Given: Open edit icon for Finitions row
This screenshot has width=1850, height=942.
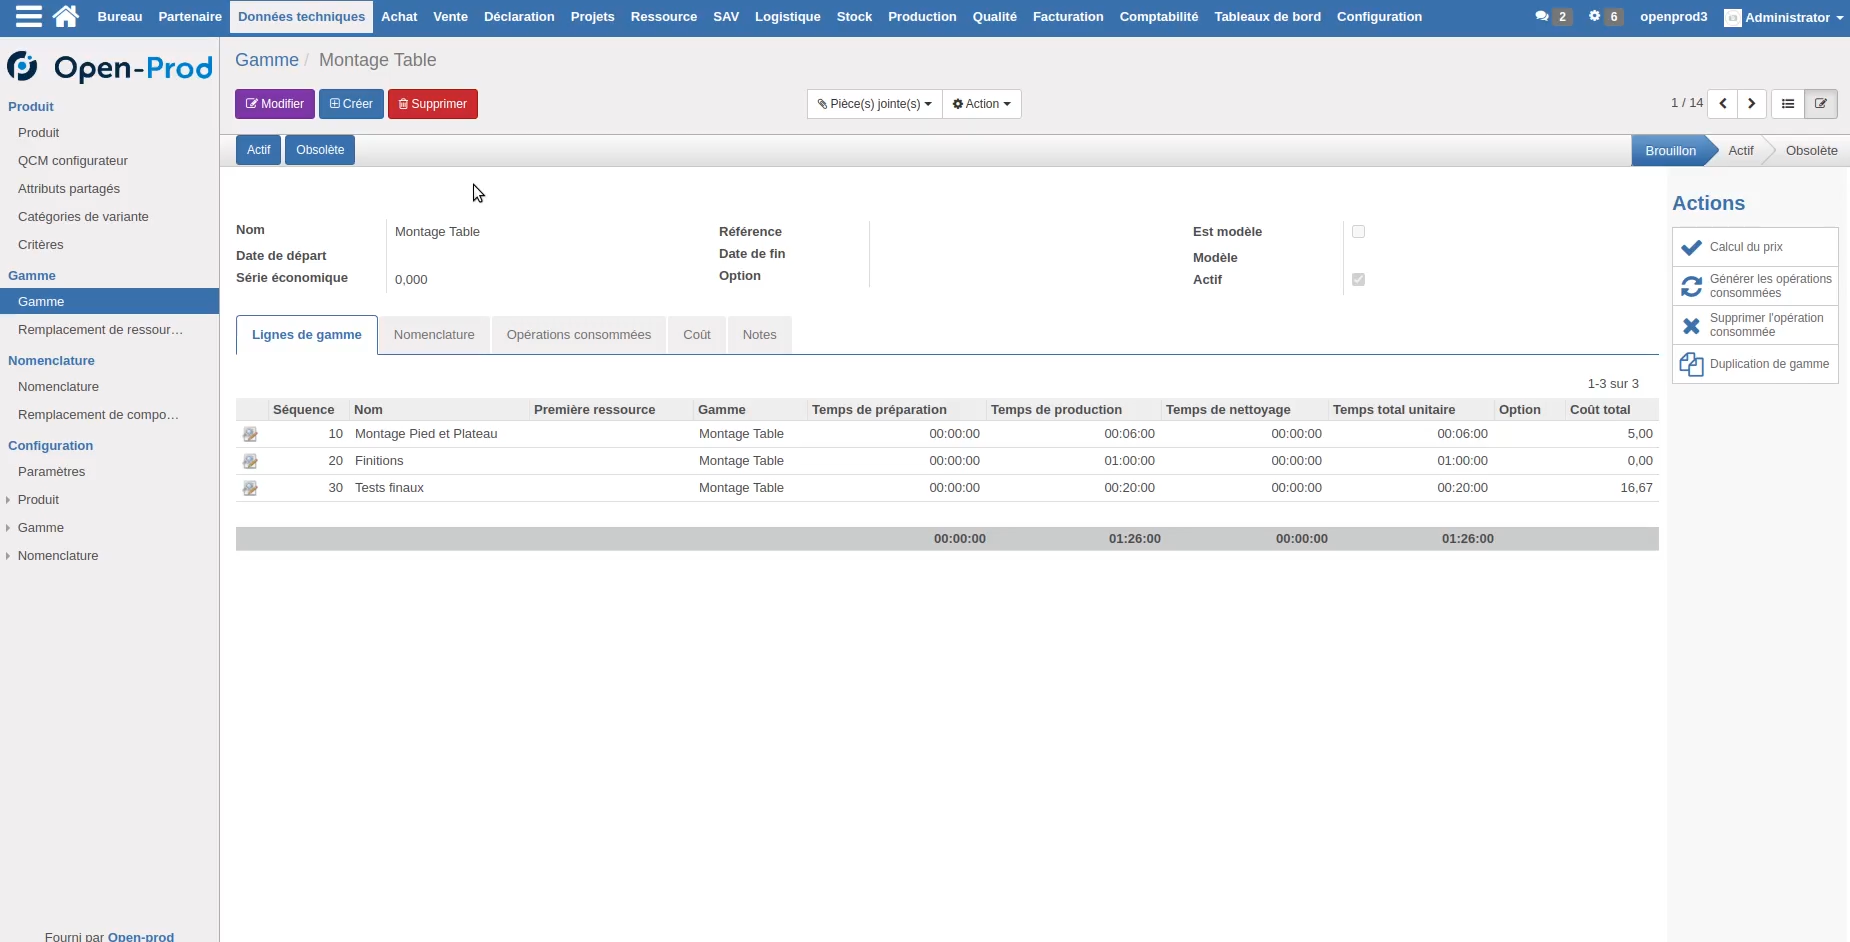Looking at the screenshot, I should click(x=250, y=461).
